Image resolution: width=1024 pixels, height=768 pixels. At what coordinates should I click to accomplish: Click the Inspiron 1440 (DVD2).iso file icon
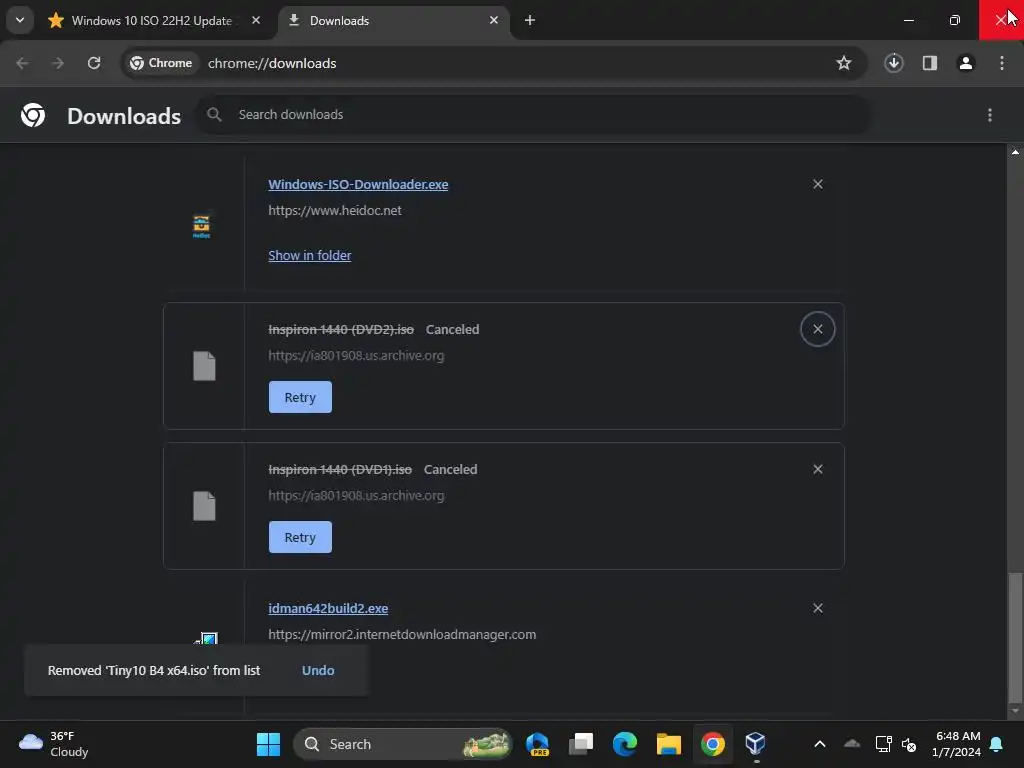click(204, 366)
